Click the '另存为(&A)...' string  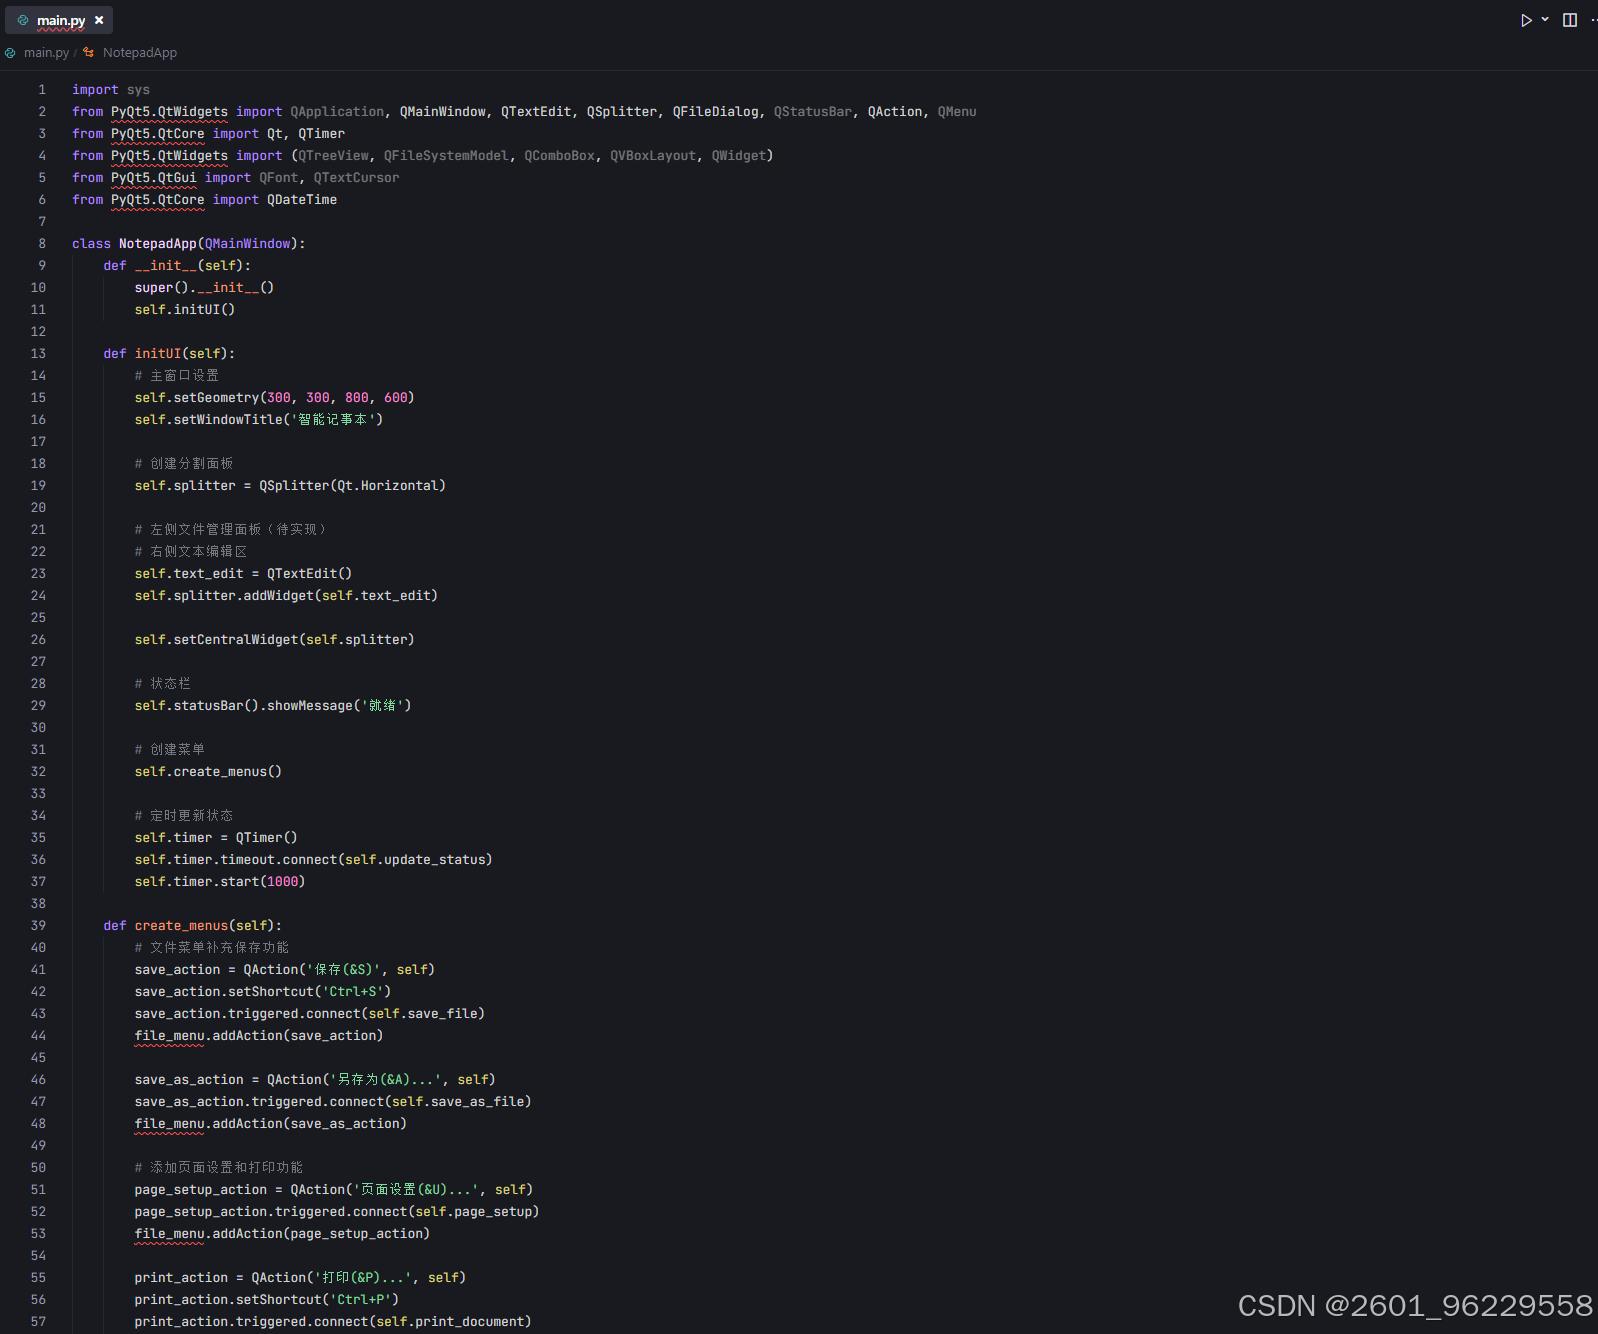[386, 1080]
